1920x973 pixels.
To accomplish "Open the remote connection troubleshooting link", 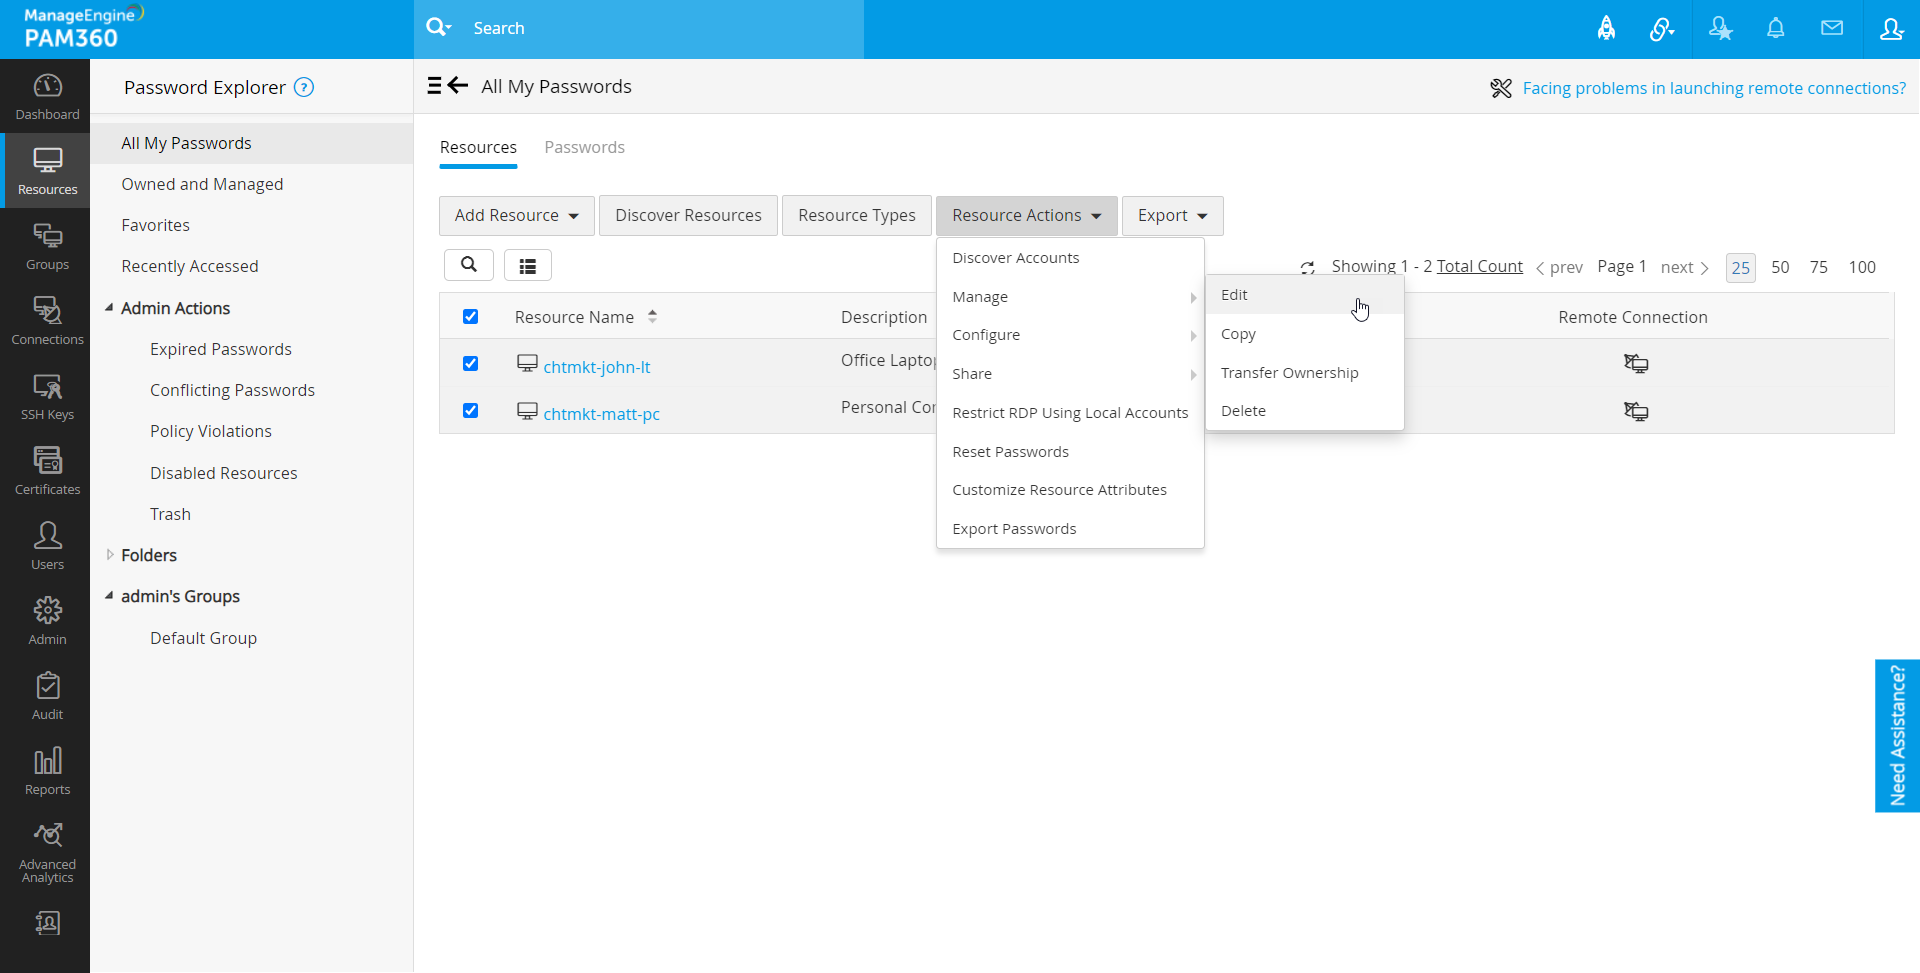I will pyautogui.click(x=1713, y=88).
